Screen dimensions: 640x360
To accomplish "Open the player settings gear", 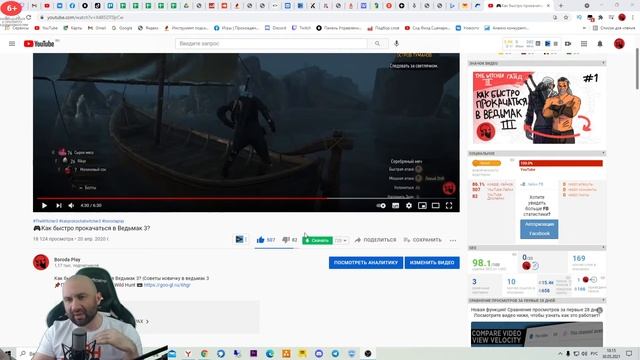I will tap(409, 206).
